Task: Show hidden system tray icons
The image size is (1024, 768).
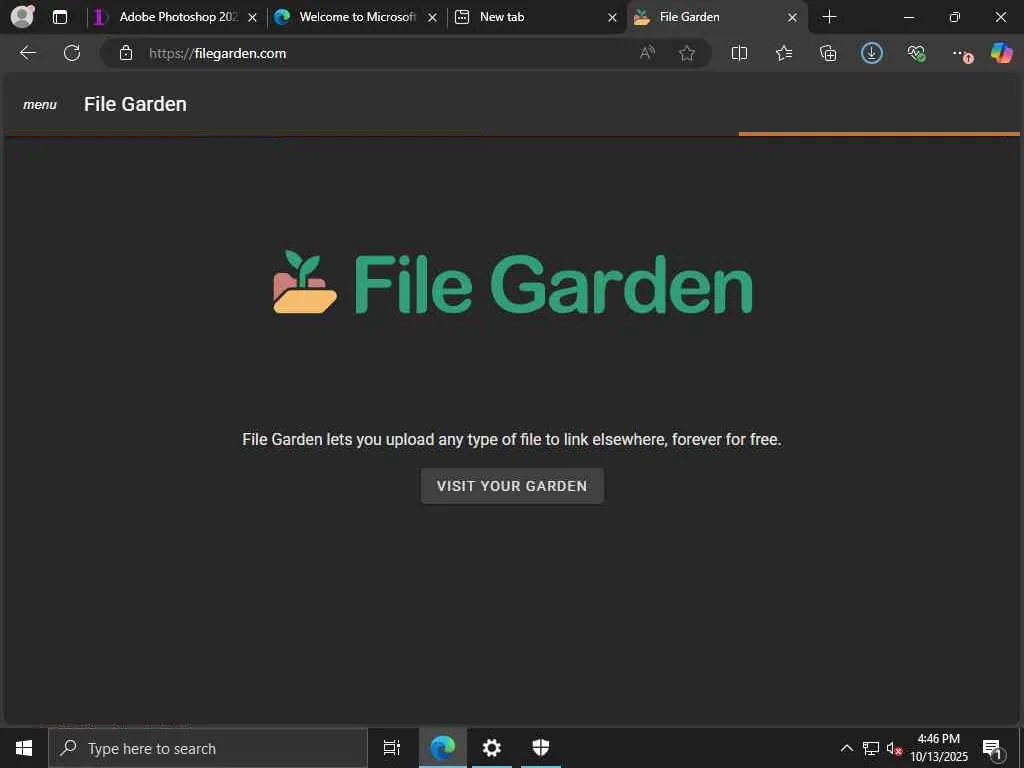Action: 846,748
